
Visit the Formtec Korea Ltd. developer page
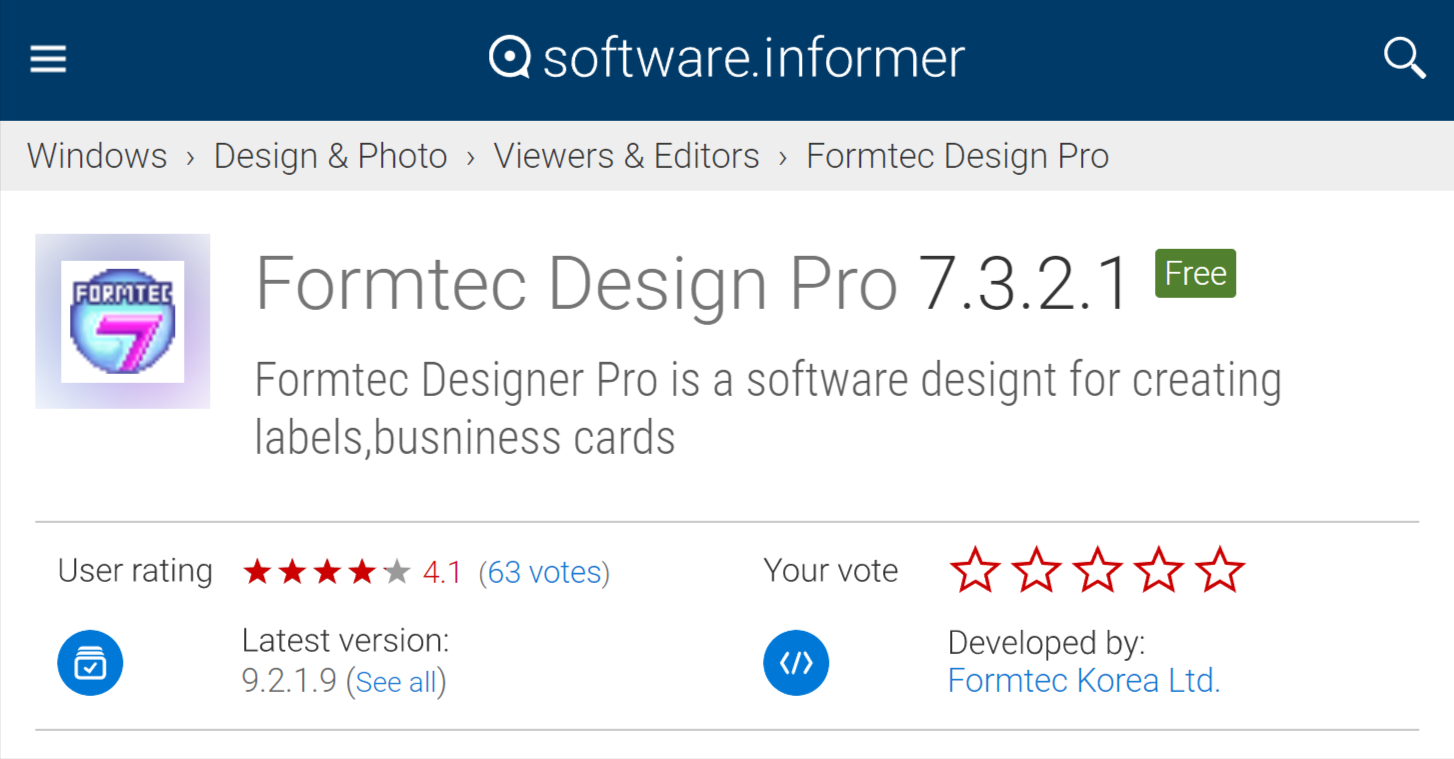(x=1083, y=680)
